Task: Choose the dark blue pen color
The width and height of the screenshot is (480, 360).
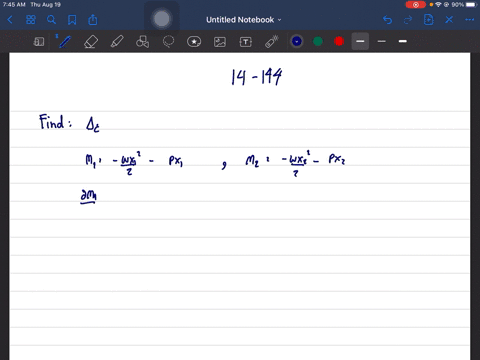Action: pyautogui.click(x=297, y=41)
